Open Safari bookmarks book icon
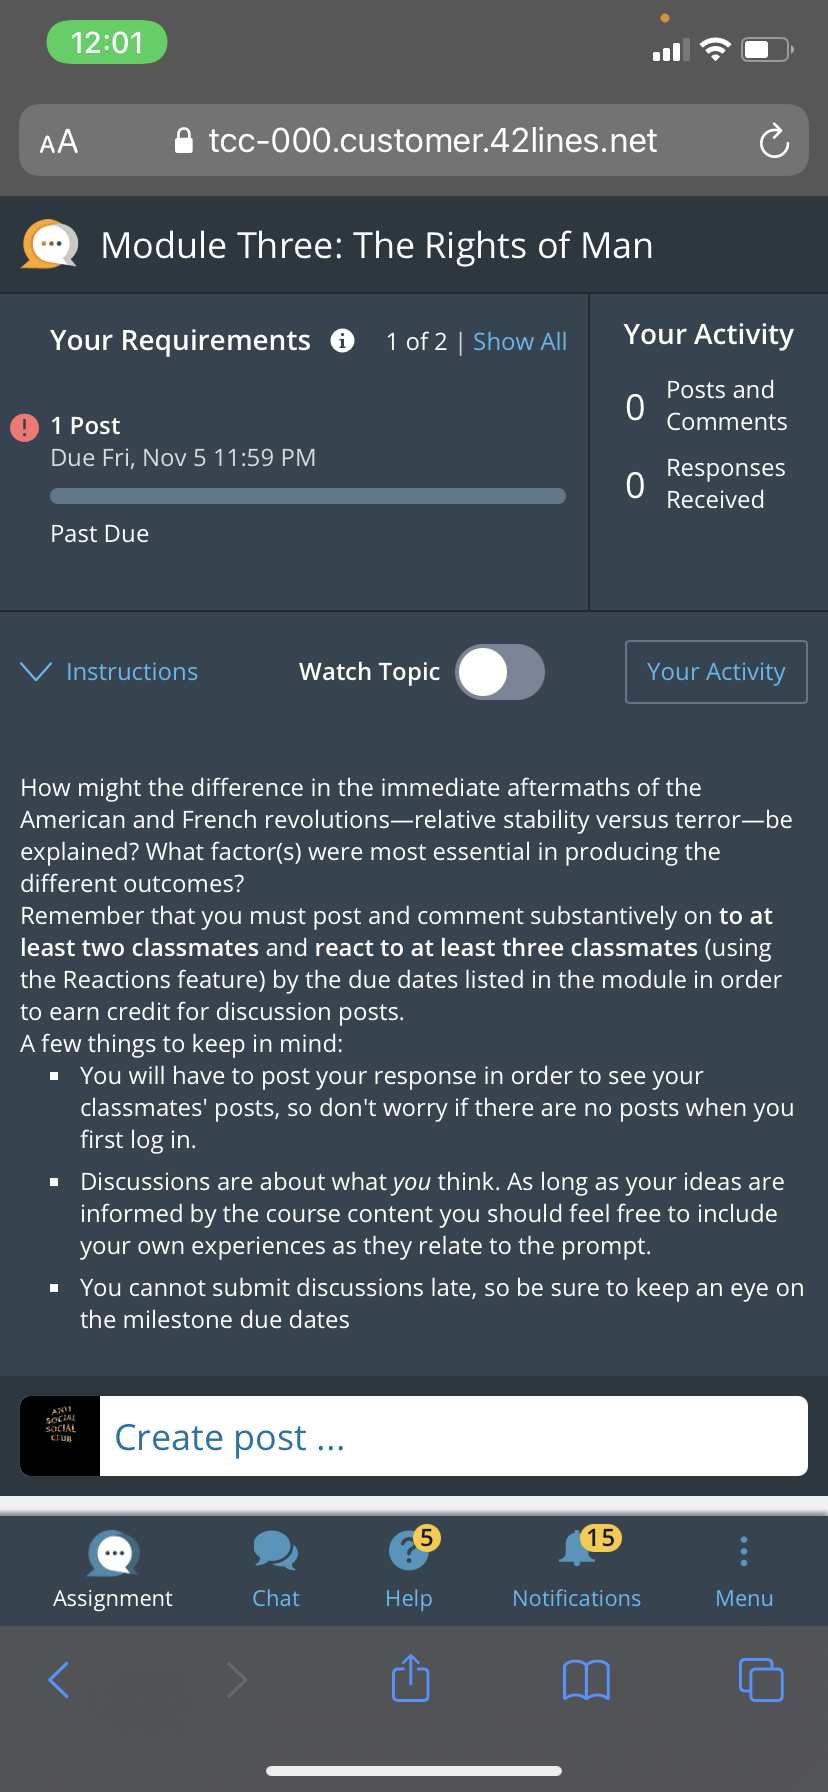The width and height of the screenshot is (828, 1792). click(x=586, y=1680)
